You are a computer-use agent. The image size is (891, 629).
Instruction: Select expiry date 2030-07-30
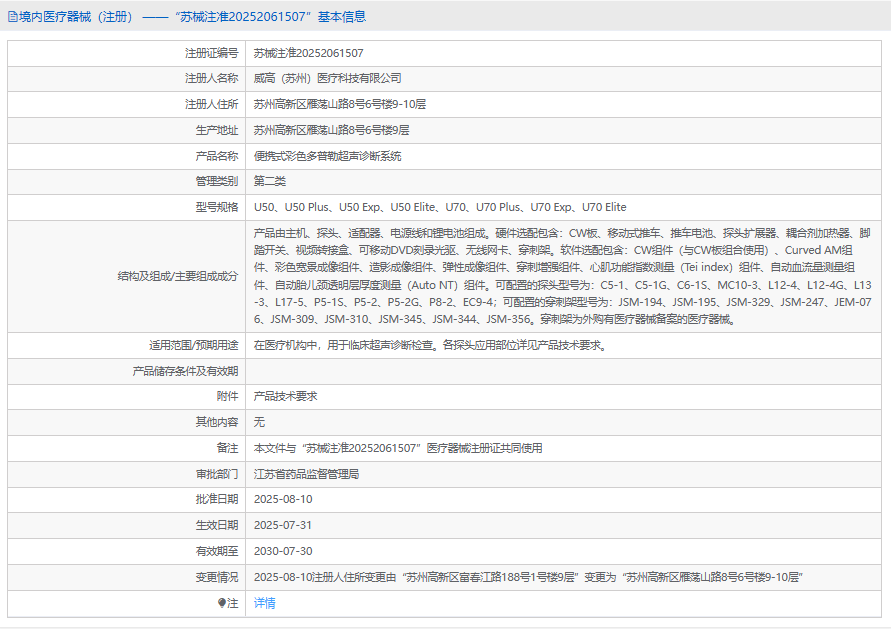click(x=283, y=551)
